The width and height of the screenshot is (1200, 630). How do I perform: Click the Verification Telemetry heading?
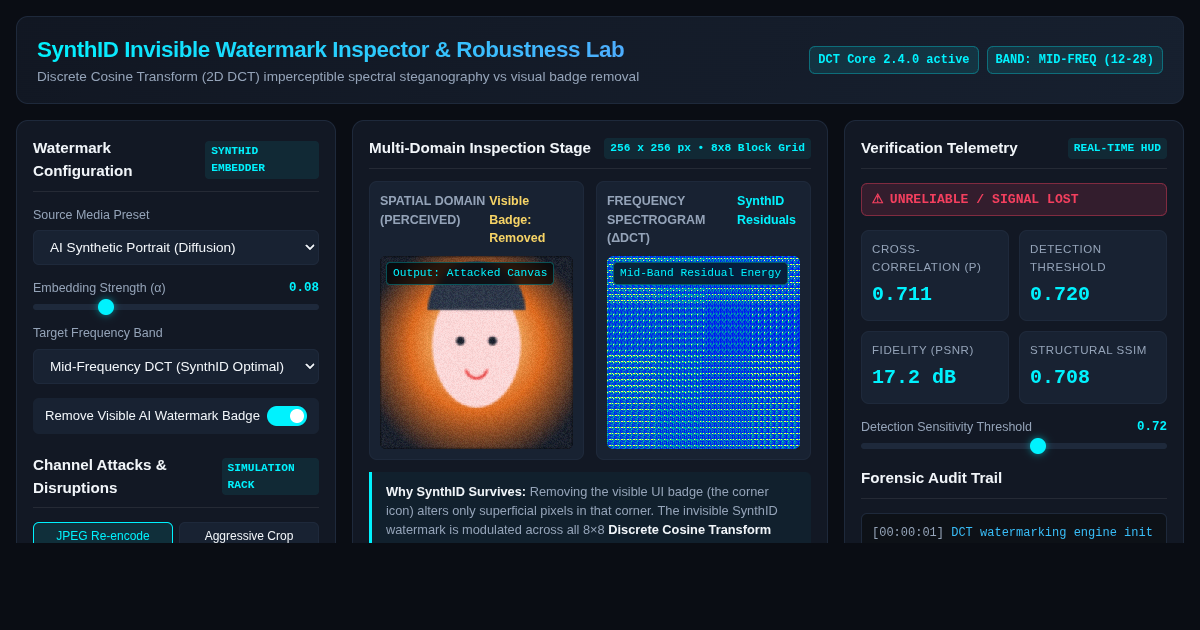[939, 148]
